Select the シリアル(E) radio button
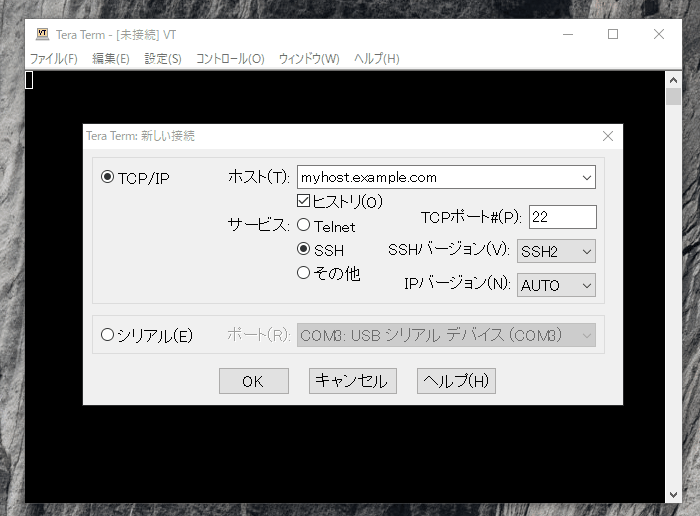 click(107, 335)
